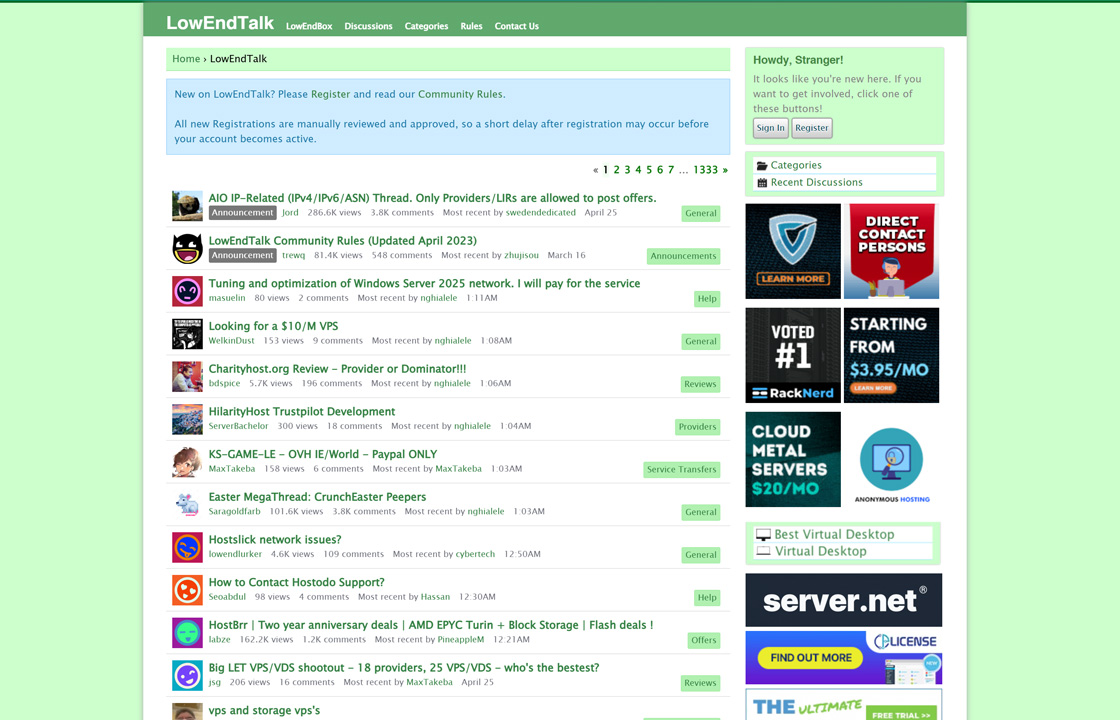Open the shield Learn More ad

(x=793, y=251)
